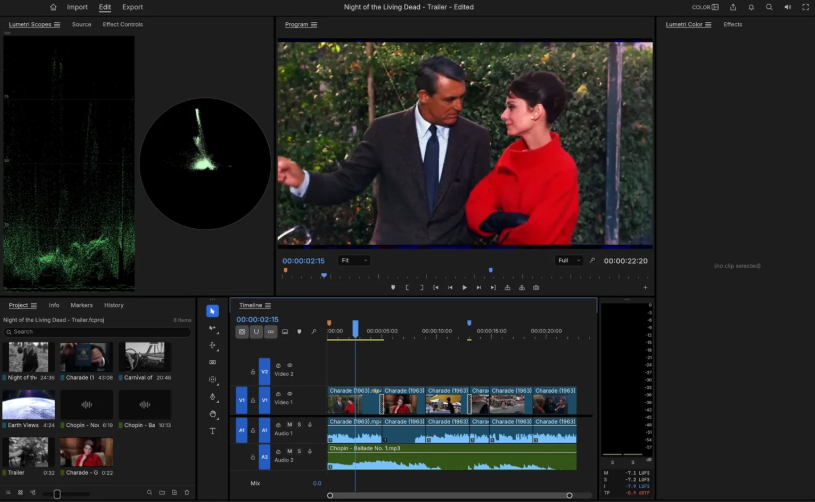
Task: Click the Home icon in top bar
Action: click(53, 7)
